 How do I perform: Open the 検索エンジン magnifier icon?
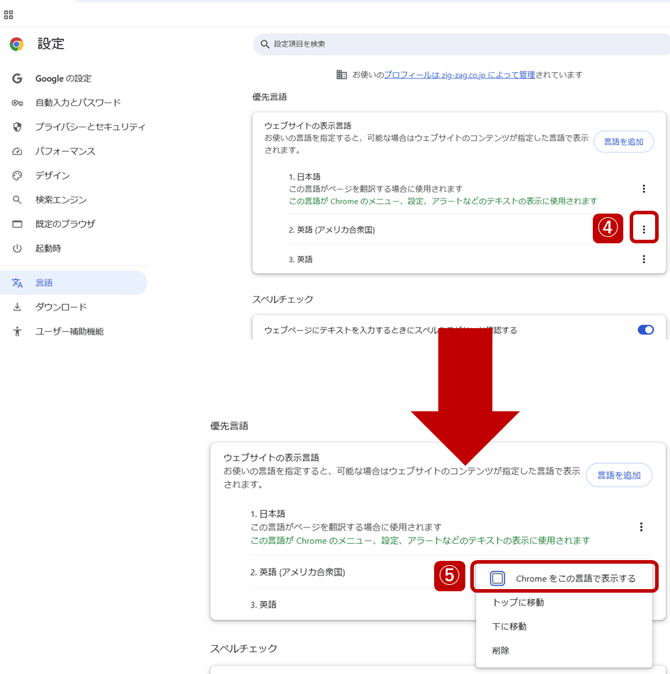(x=17, y=199)
